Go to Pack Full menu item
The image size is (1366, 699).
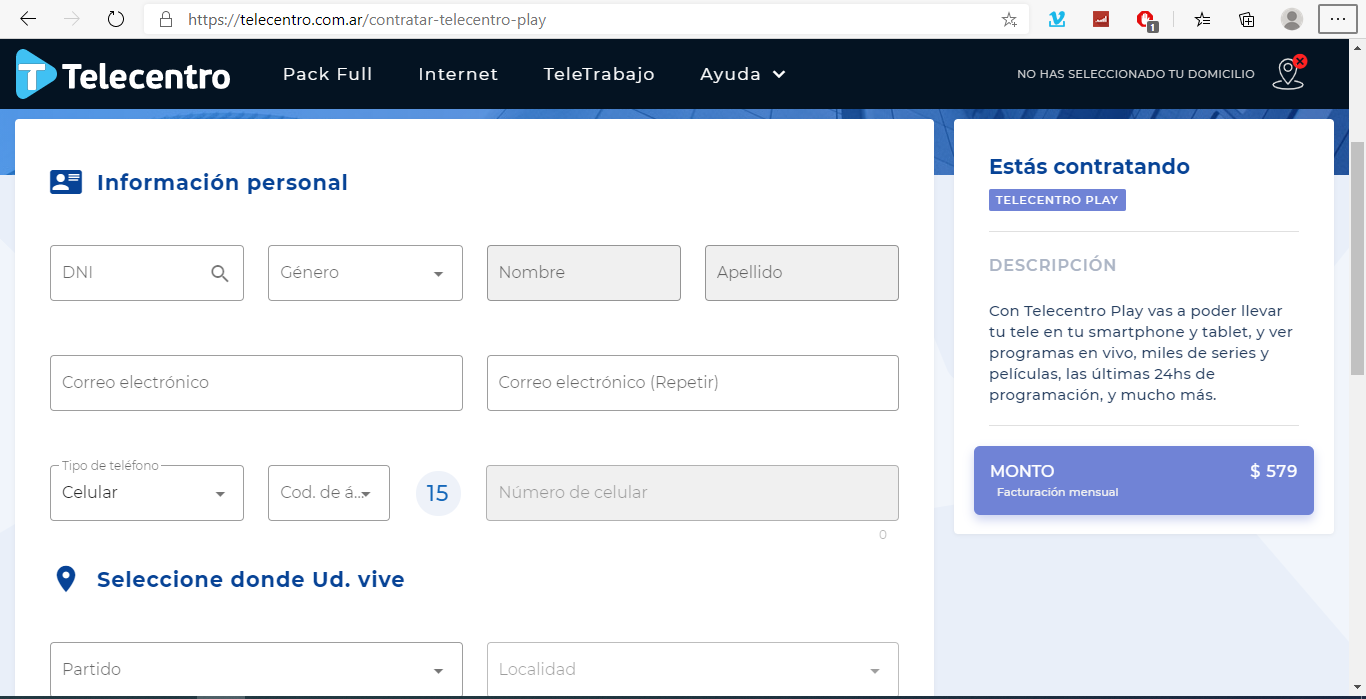(327, 74)
